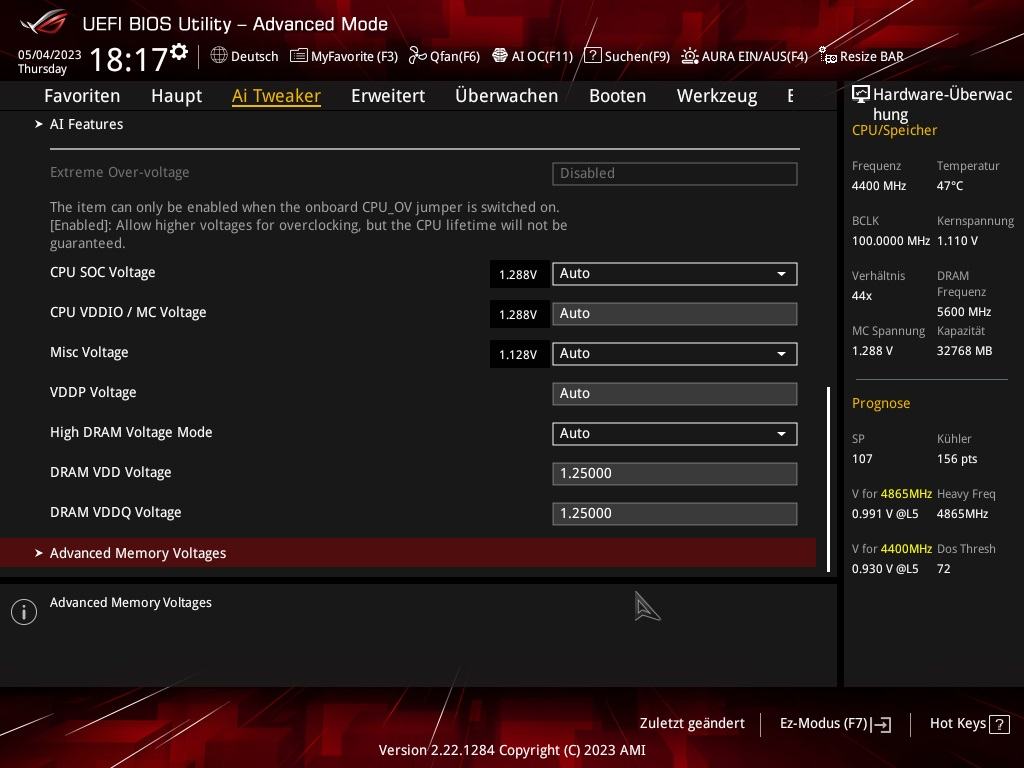
Task: Open the Booten tab
Action: pos(618,96)
